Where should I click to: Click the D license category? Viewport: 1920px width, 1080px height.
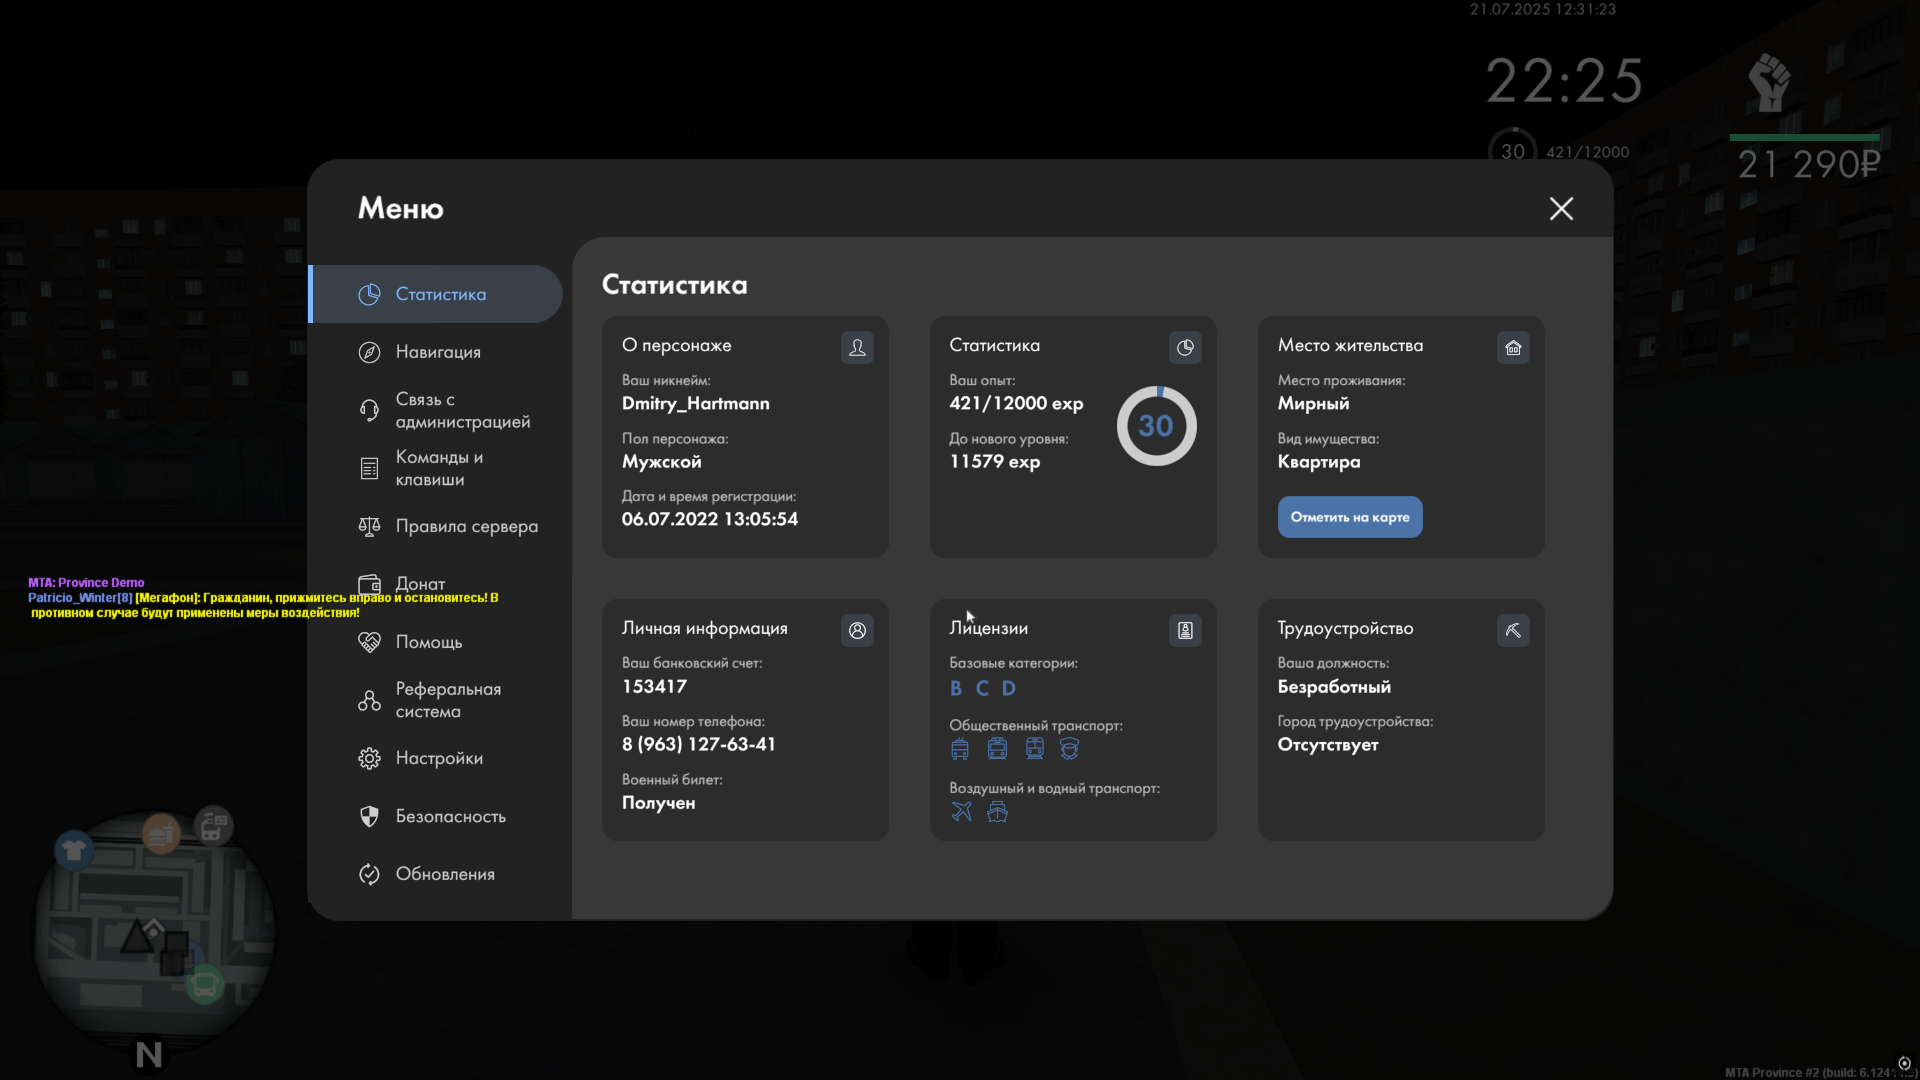coord(1009,688)
